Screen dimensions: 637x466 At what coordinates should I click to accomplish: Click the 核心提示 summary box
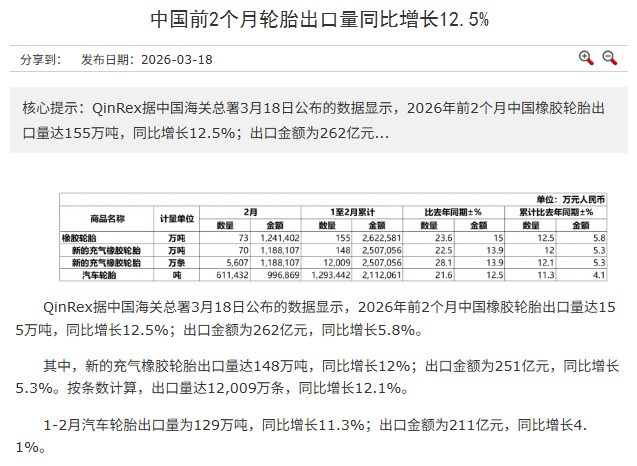coord(319,119)
